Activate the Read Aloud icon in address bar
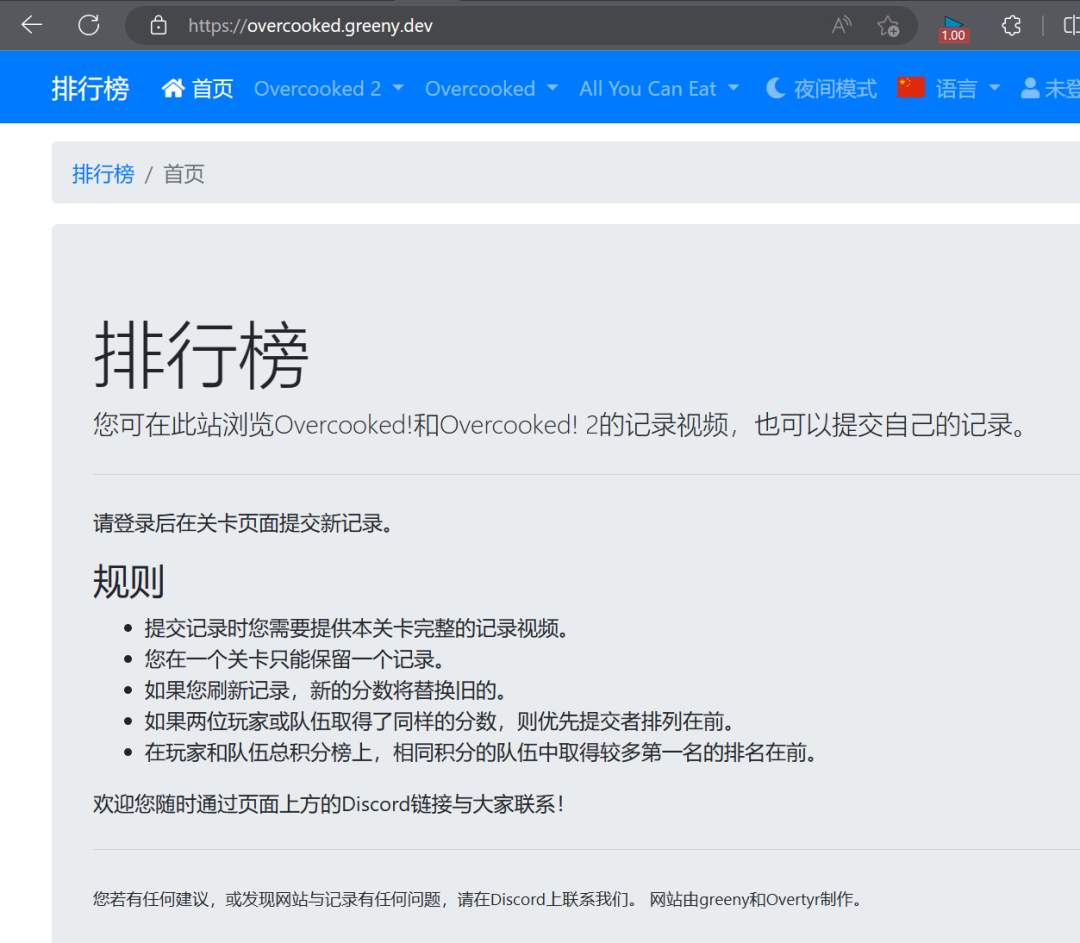The height and width of the screenshot is (943, 1080). point(842,26)
